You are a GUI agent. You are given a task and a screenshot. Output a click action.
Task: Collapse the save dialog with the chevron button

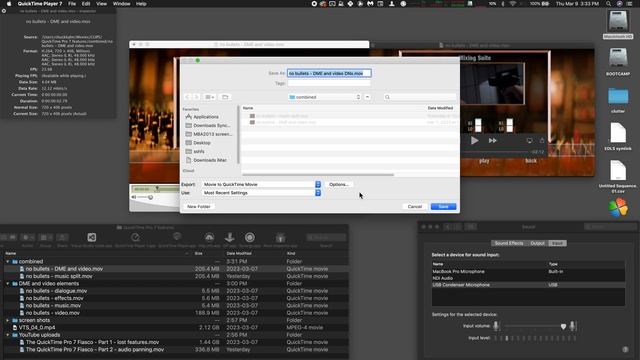[x=367, y=97]
